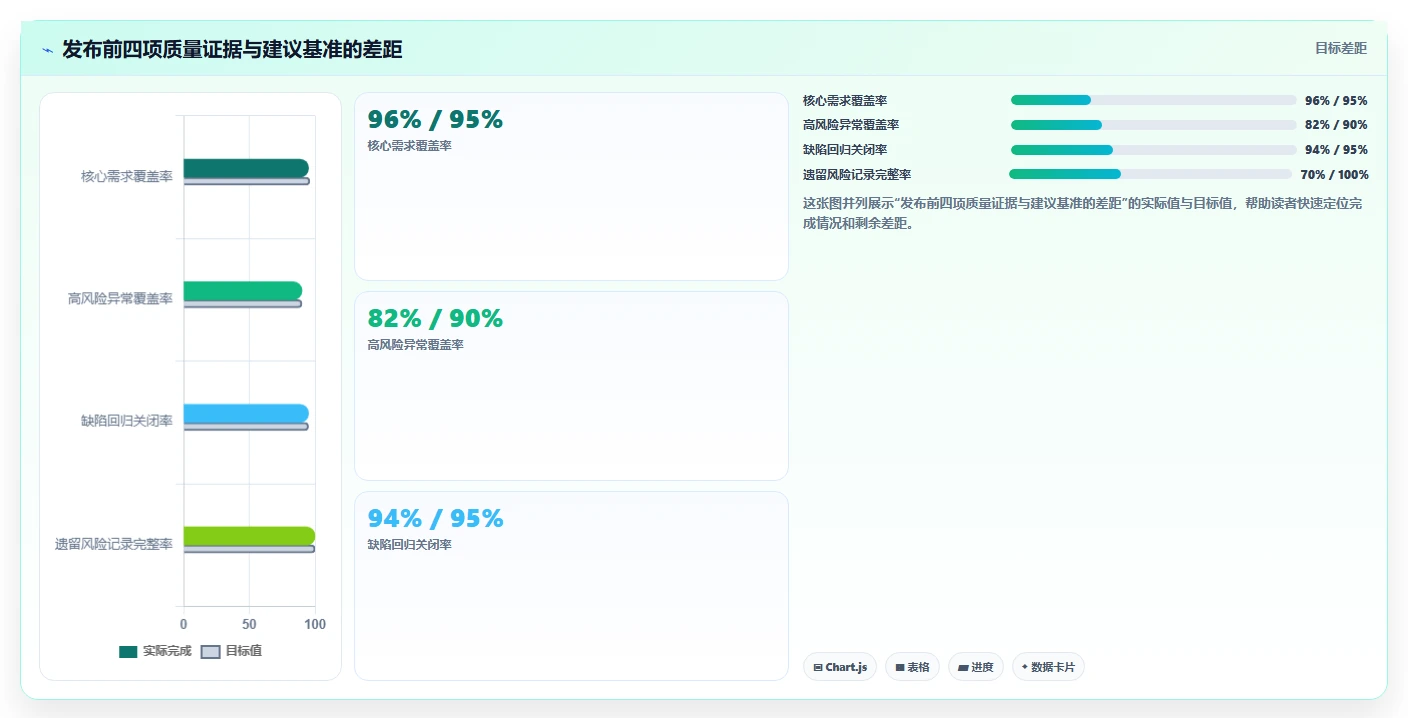Viewport: 1408px width, 718px height.
Task: Open the 94% / 95% data card
Action: 571,586
